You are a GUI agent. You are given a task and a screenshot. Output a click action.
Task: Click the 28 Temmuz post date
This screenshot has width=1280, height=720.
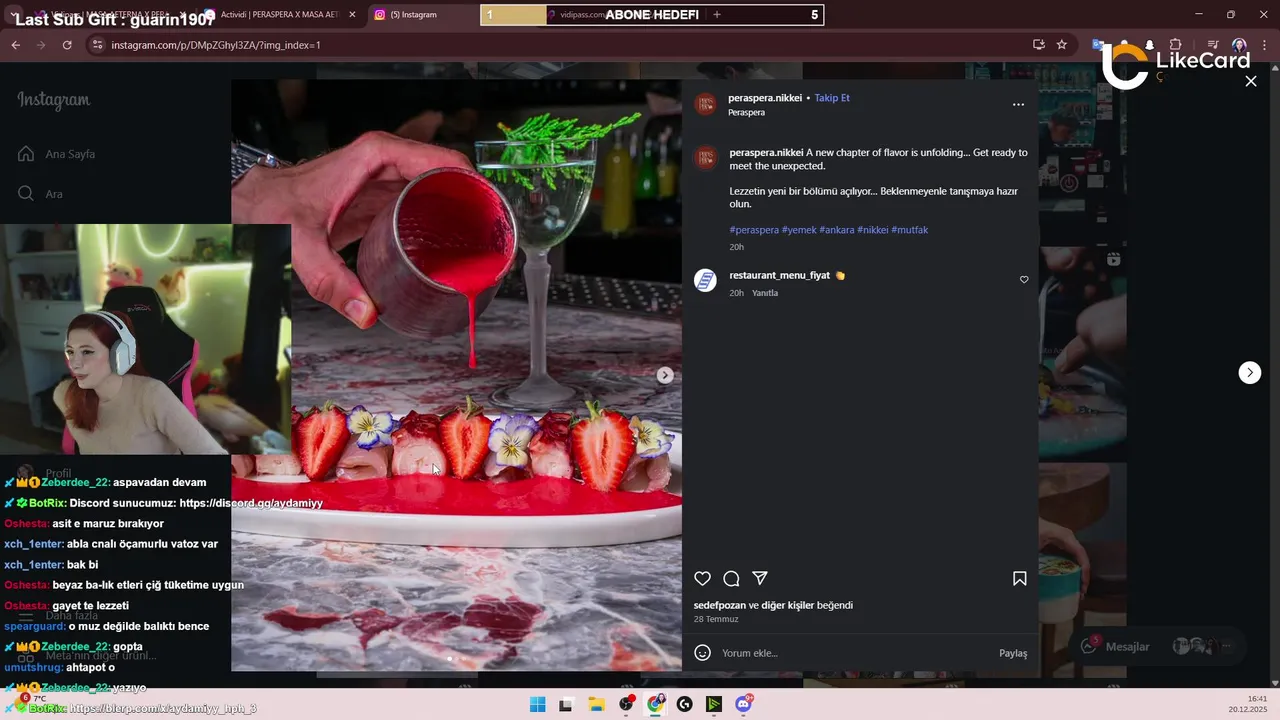(716, 619)
